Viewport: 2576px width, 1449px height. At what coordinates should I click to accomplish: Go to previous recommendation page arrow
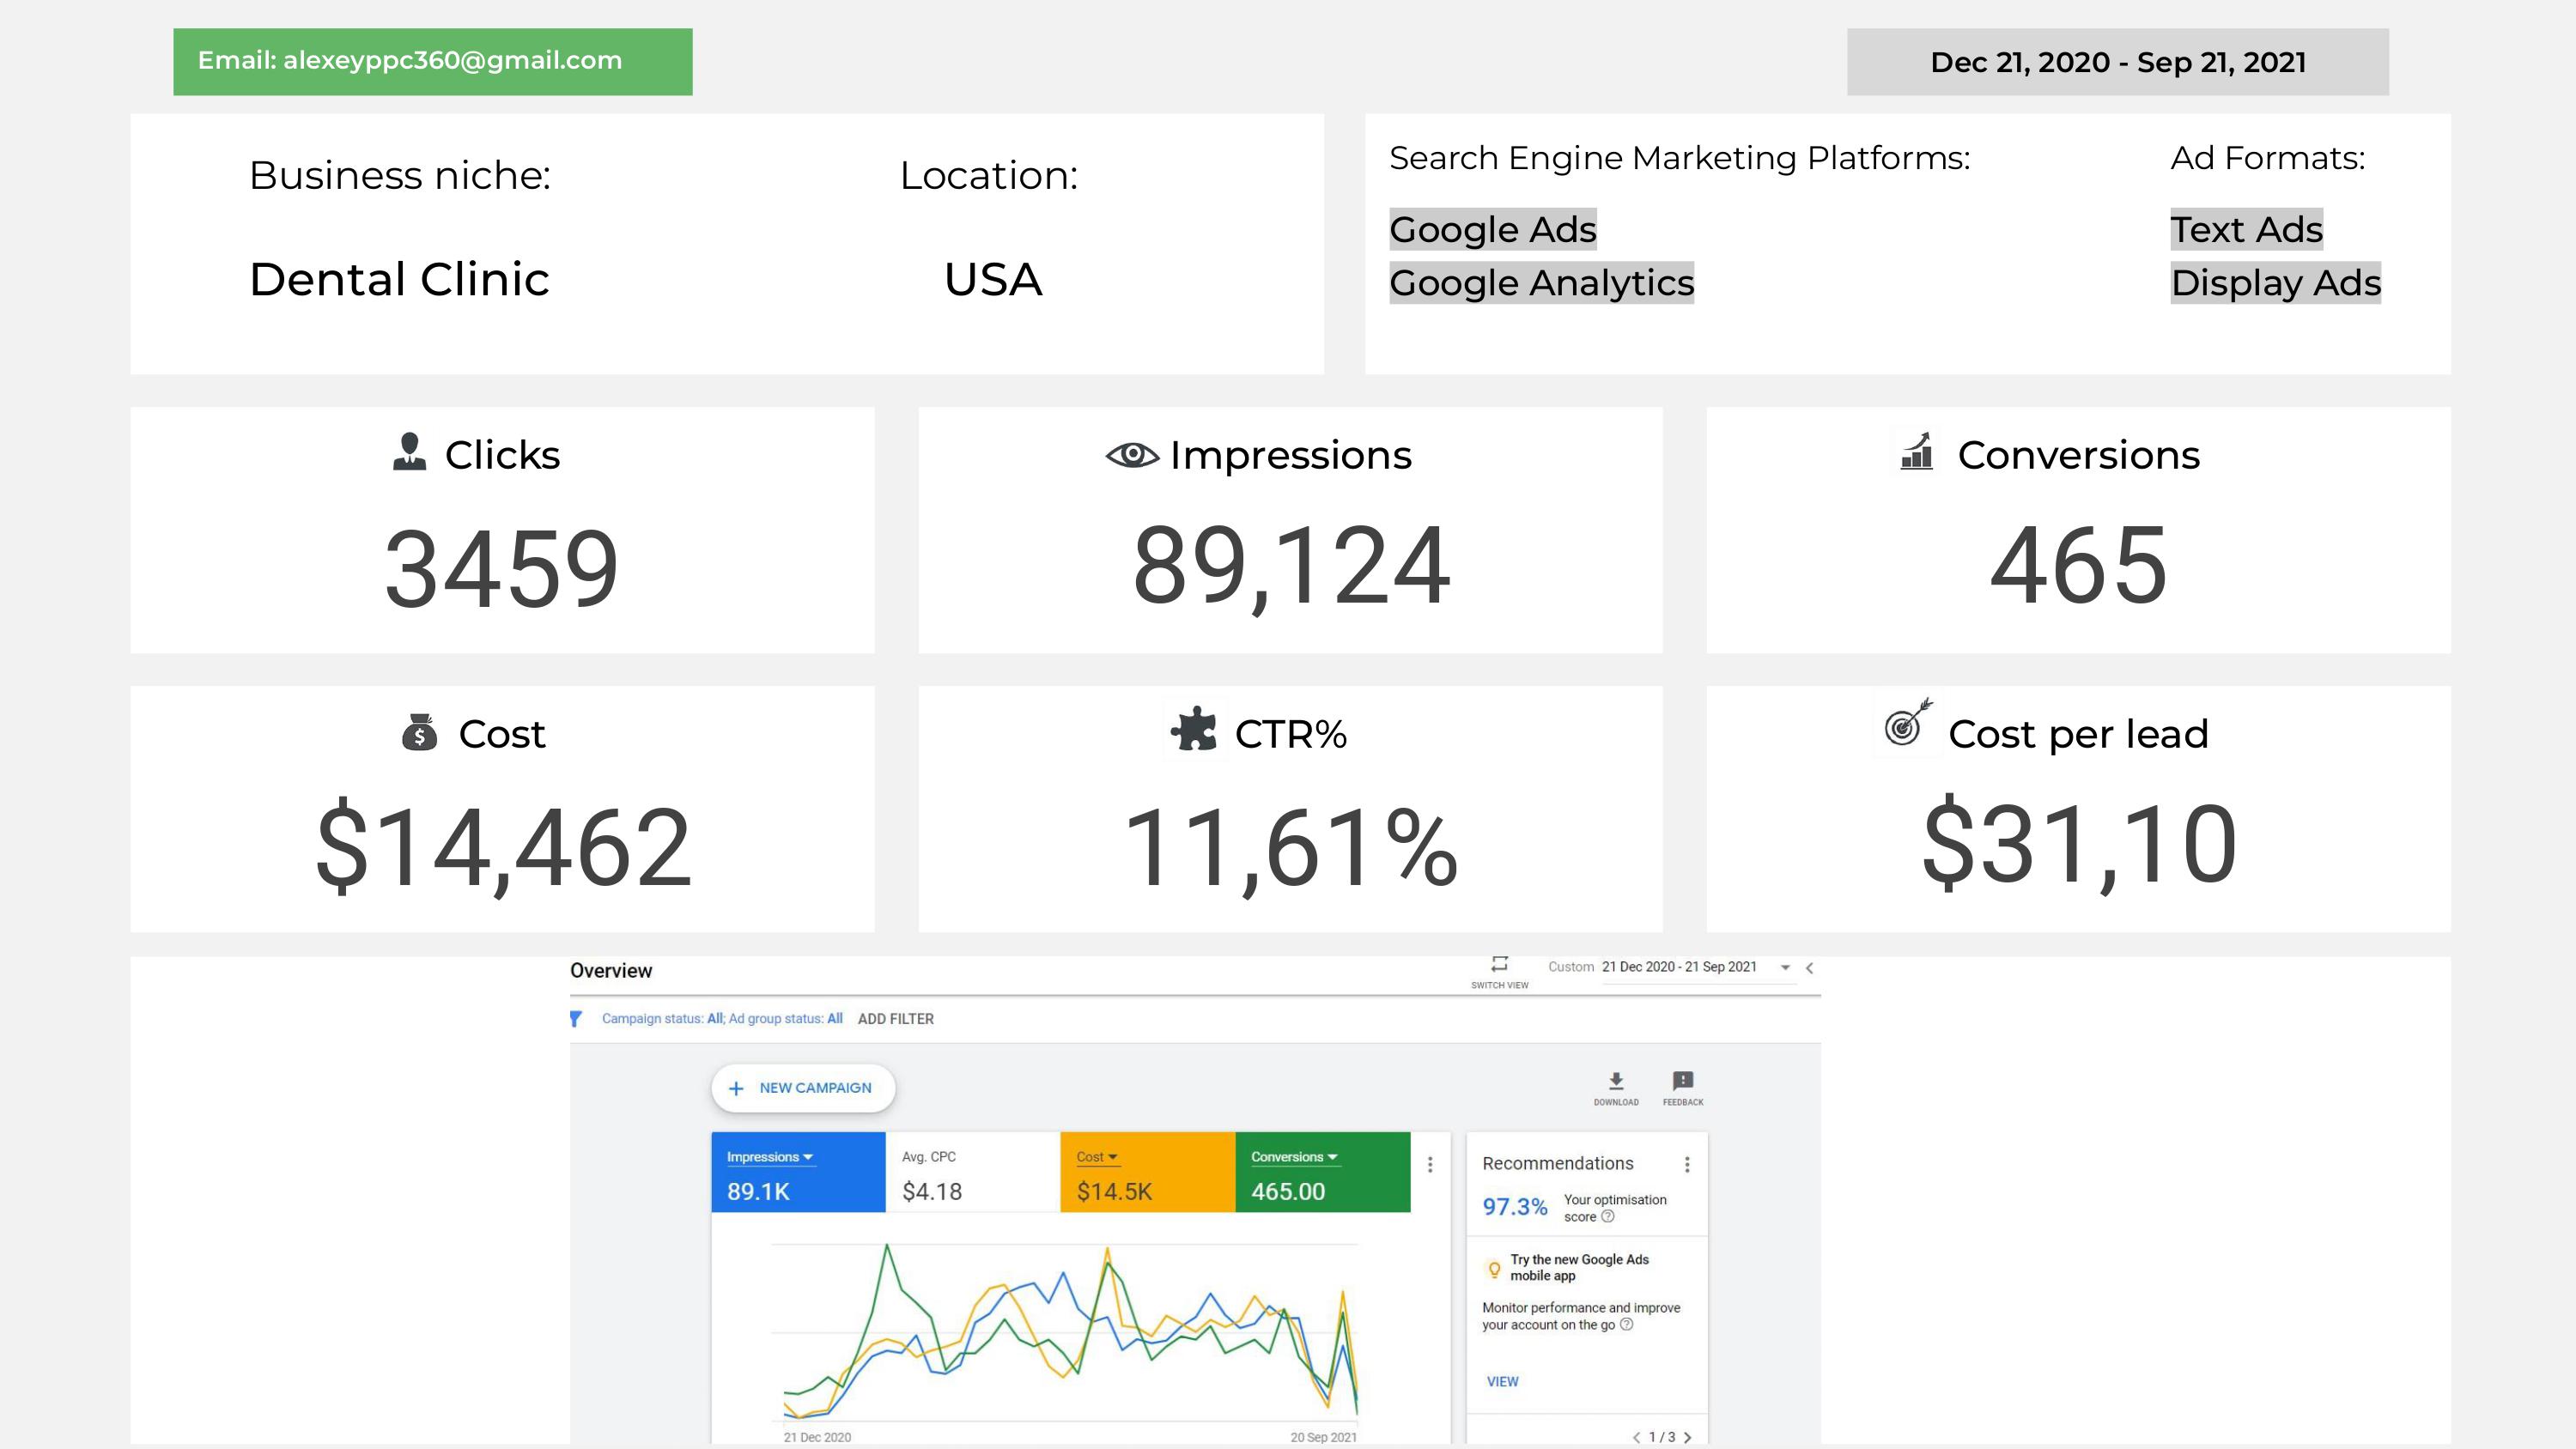(x=1636, y=1437)
